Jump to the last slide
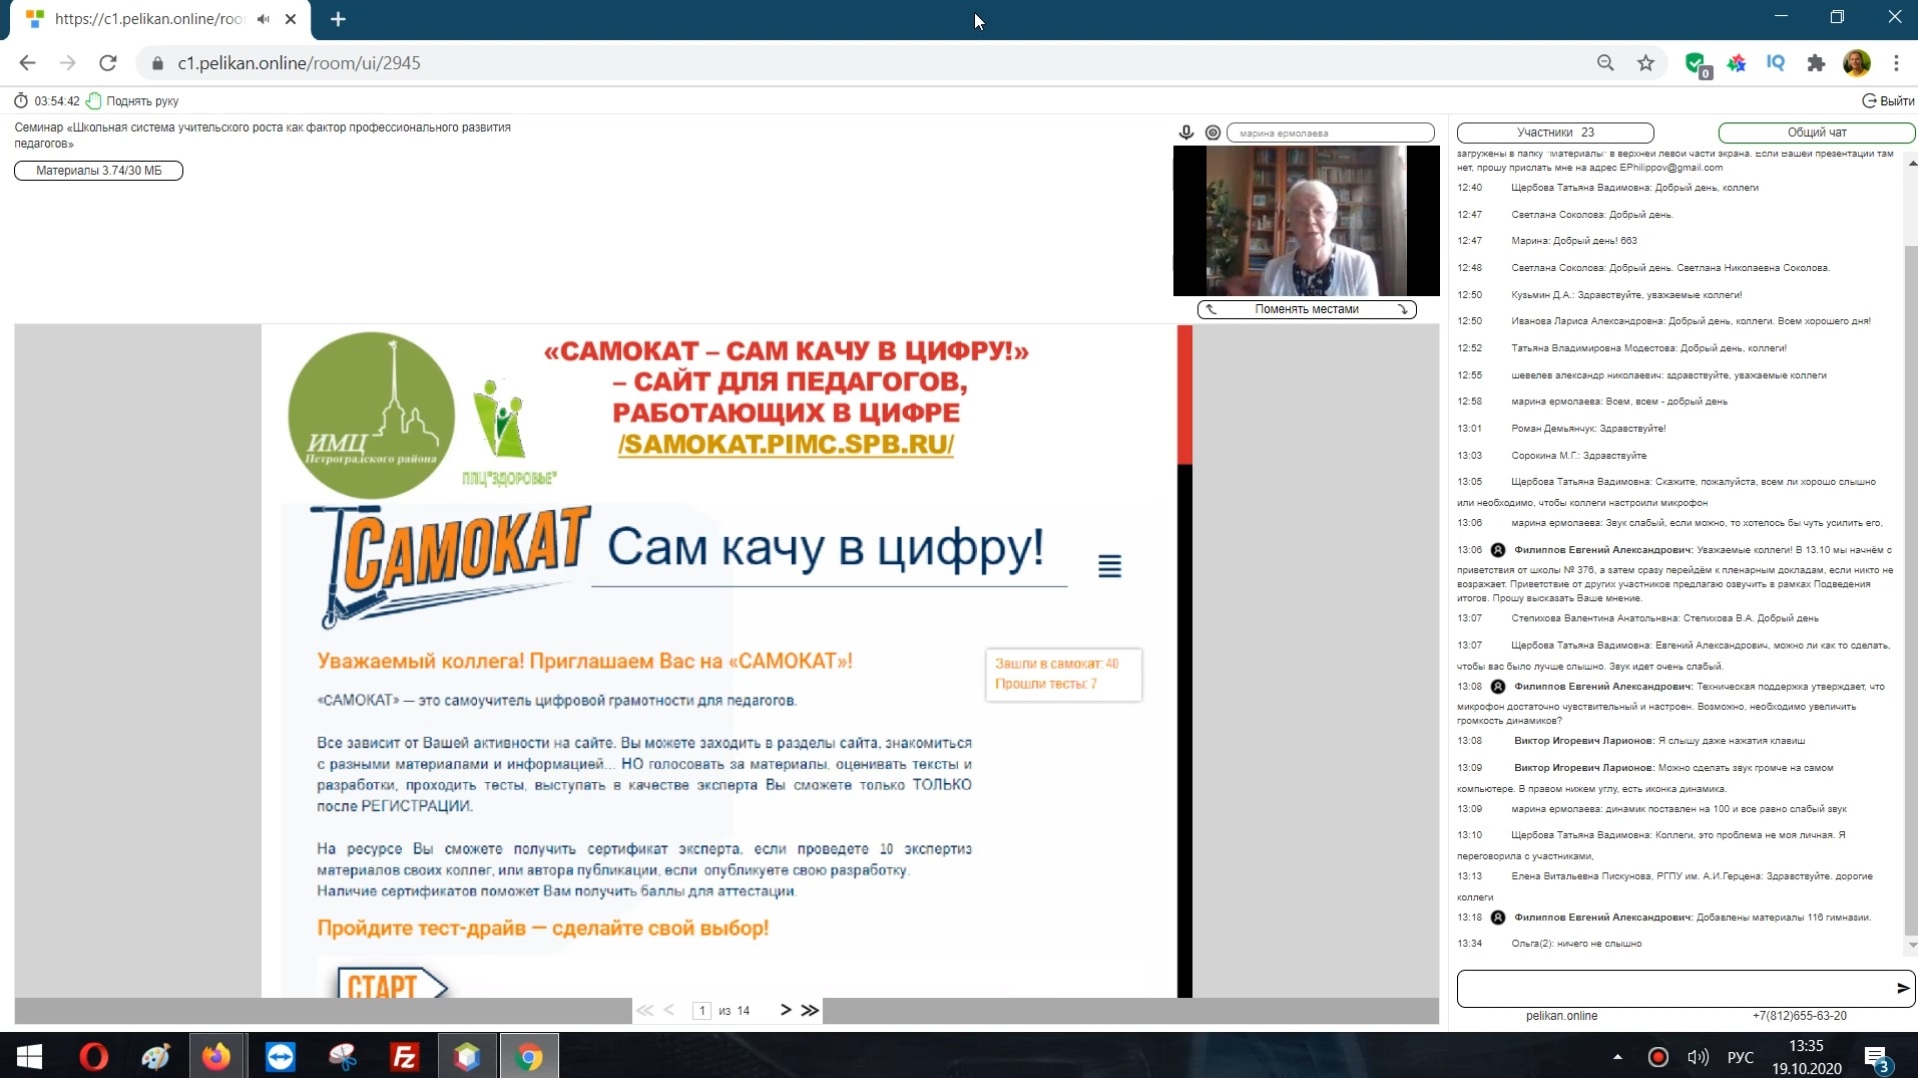Viewport: 1918px width, 1078px height. click(x=810, y=1010)
